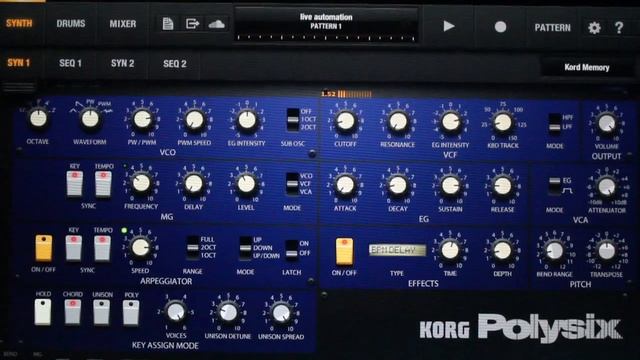Select the SEQ 1 tab
The width and height of the screenshot is (640, 360).
click(x=70, y=63)
